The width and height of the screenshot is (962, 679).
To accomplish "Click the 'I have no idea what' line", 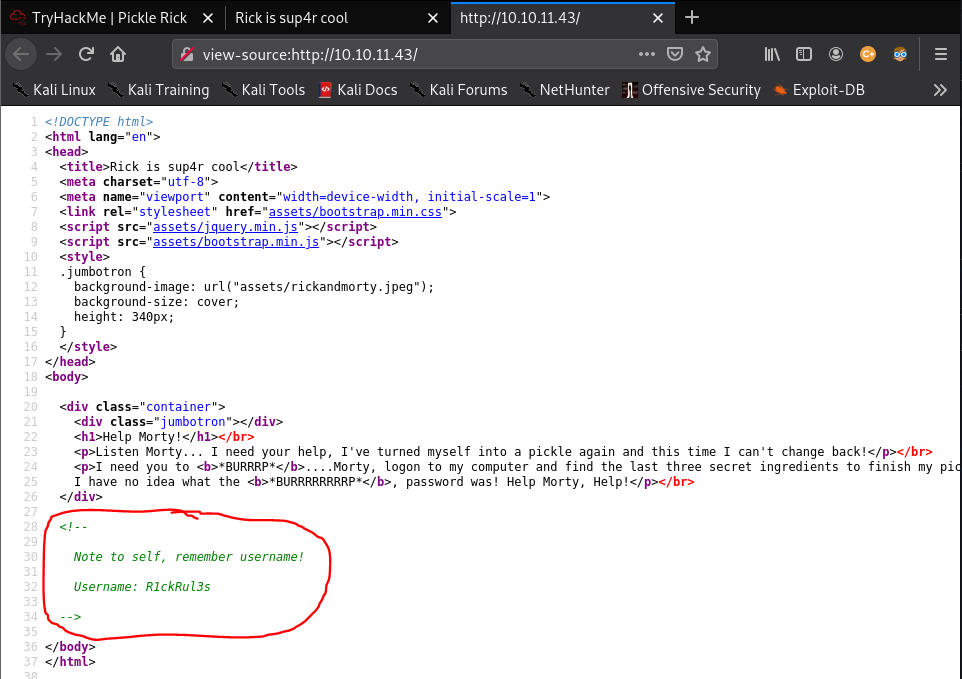I will (384, 481).
